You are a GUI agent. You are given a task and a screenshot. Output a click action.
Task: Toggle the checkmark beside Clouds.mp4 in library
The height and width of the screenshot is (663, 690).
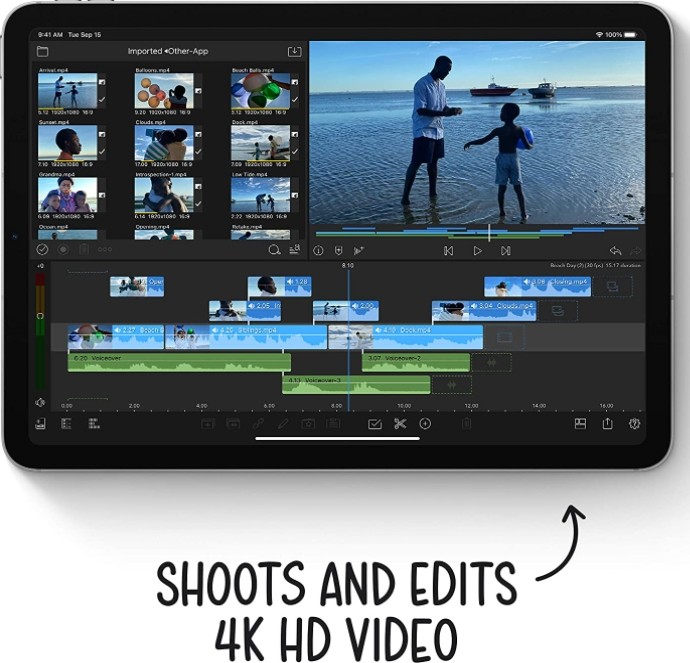tap(198, 151)
